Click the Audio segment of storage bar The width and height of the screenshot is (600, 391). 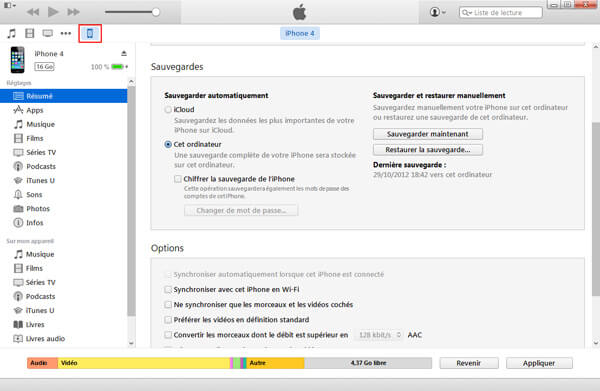[42, 363]
